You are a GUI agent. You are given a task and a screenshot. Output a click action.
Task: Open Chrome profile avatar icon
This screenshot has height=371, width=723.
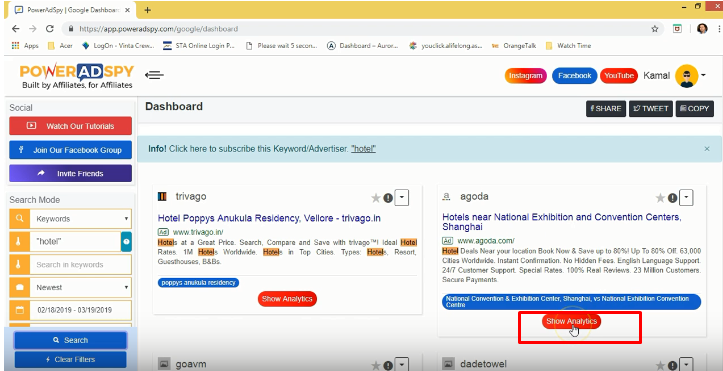click(x=702, y=29)
